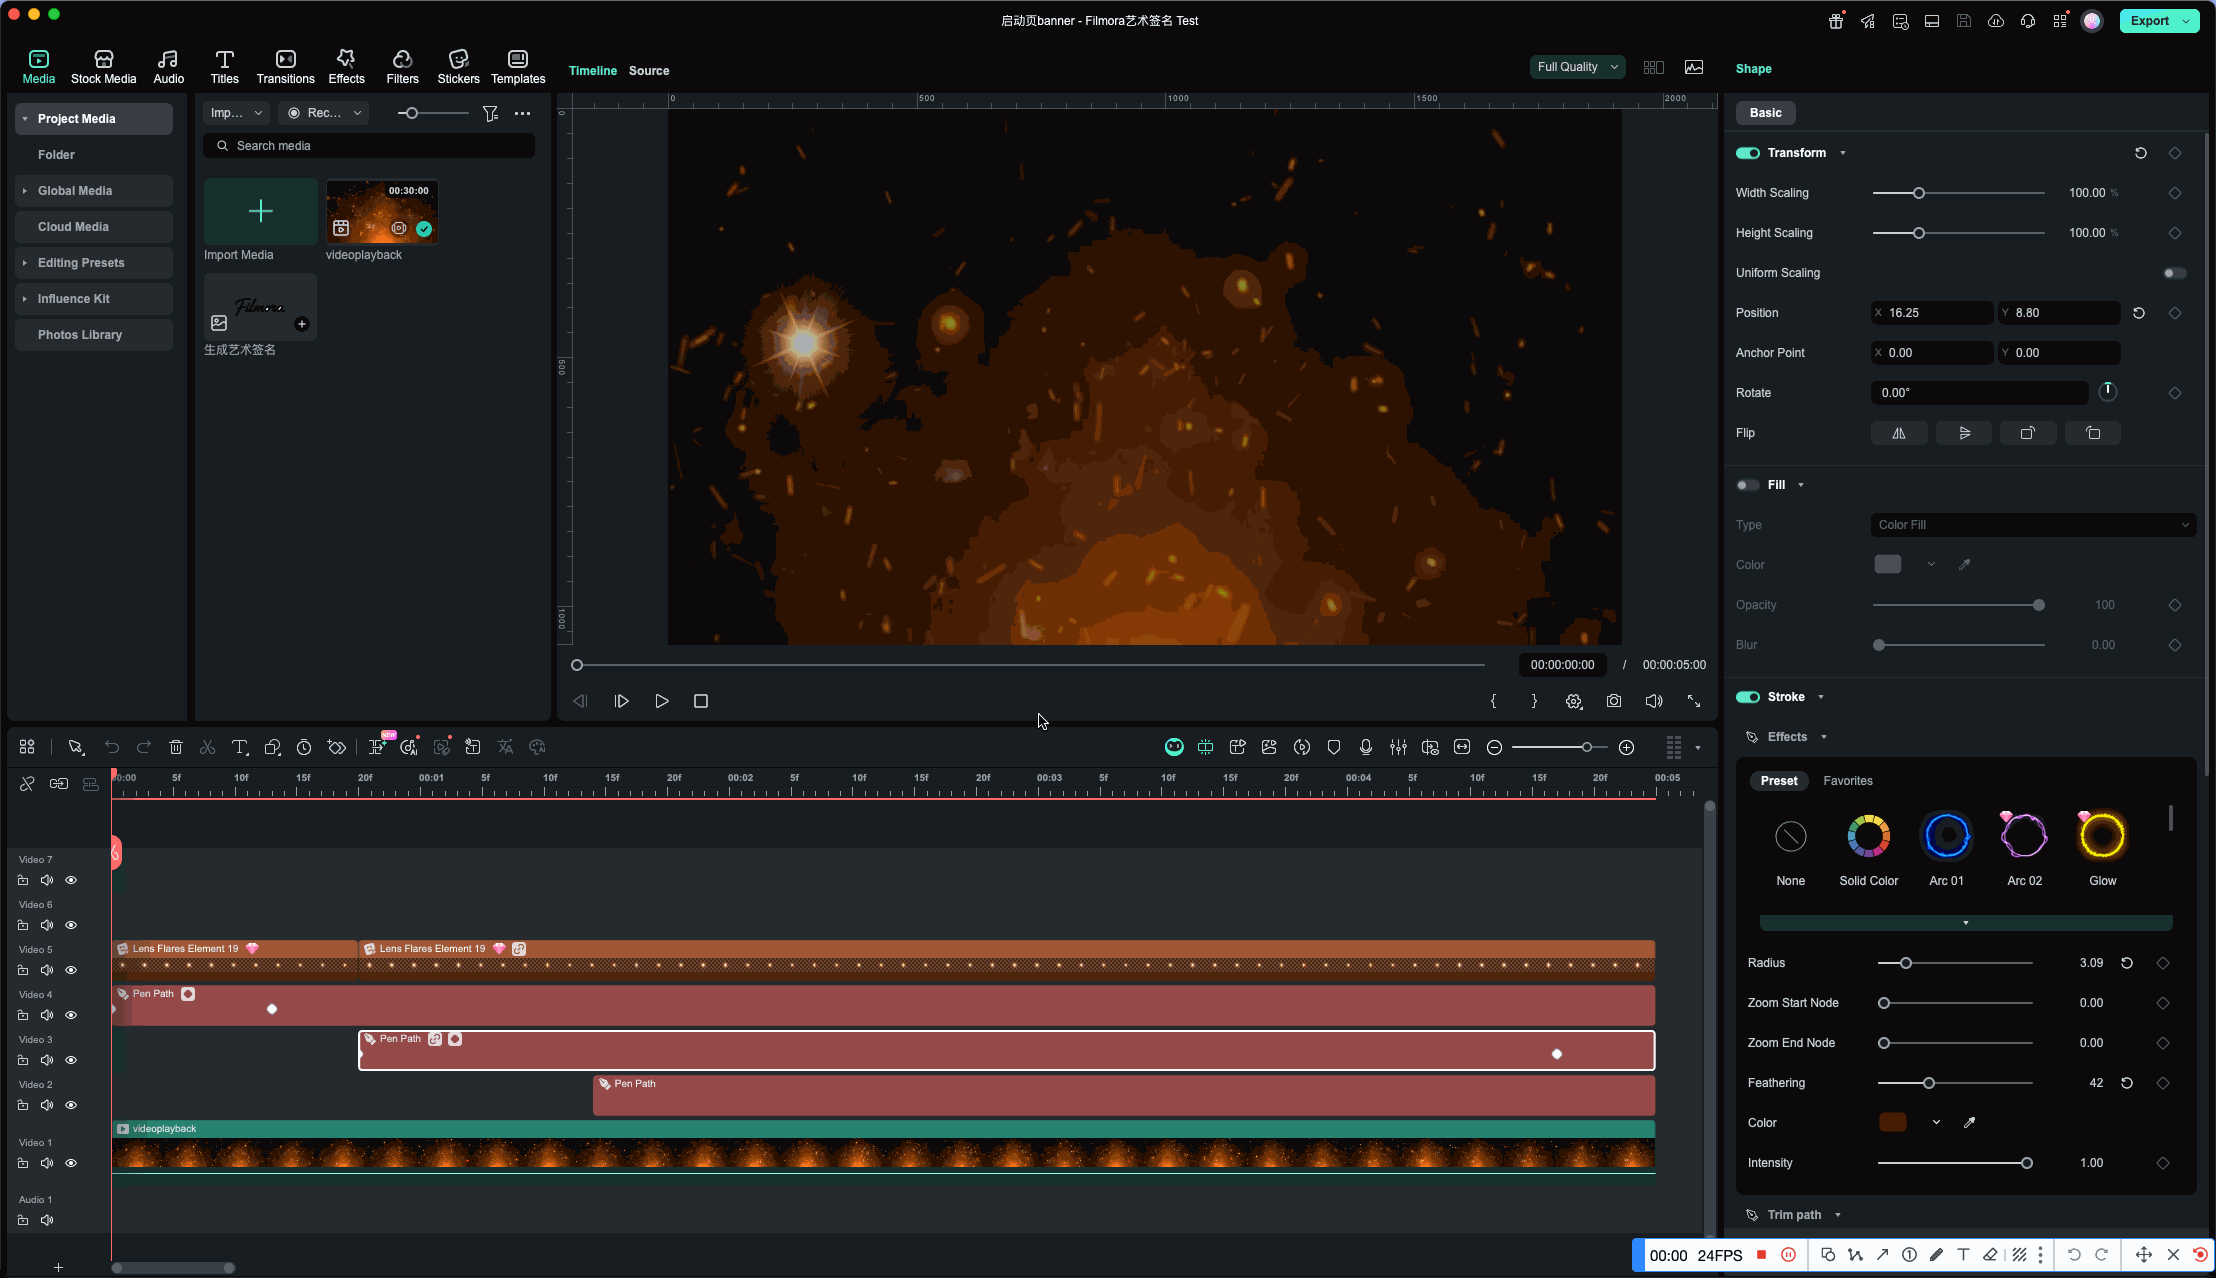Screen dimensions: 2216x1278
Task: Click the split scissors tool in timeline toolbar
Action: (208, 747)
